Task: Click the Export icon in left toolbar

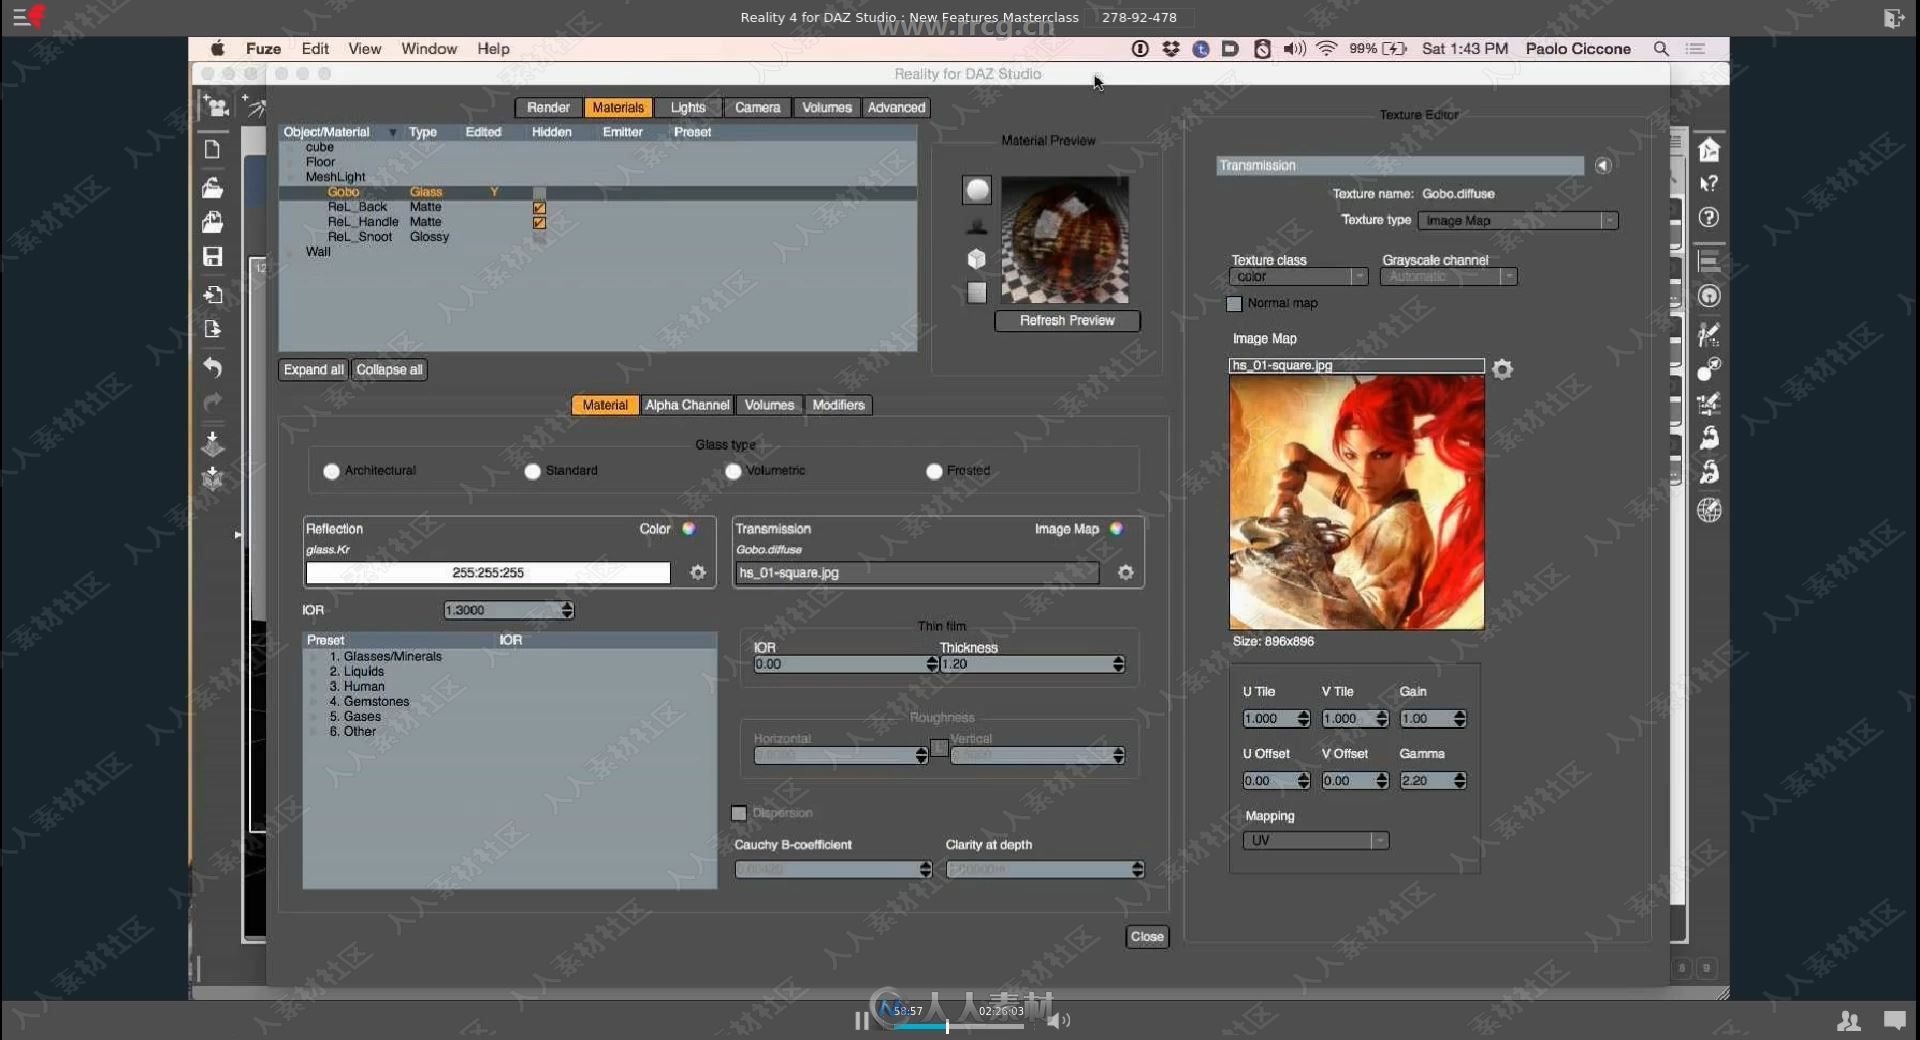Action: (x=212, y=329)
